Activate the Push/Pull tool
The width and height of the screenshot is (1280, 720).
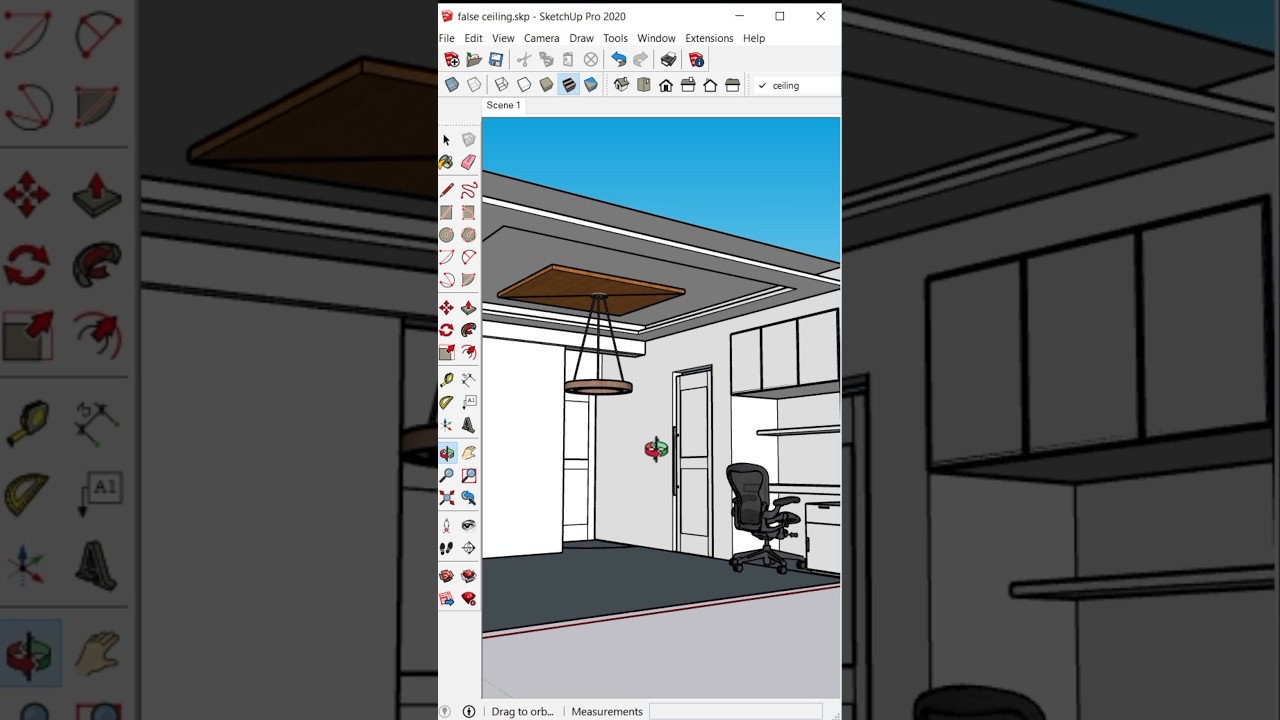468,308
